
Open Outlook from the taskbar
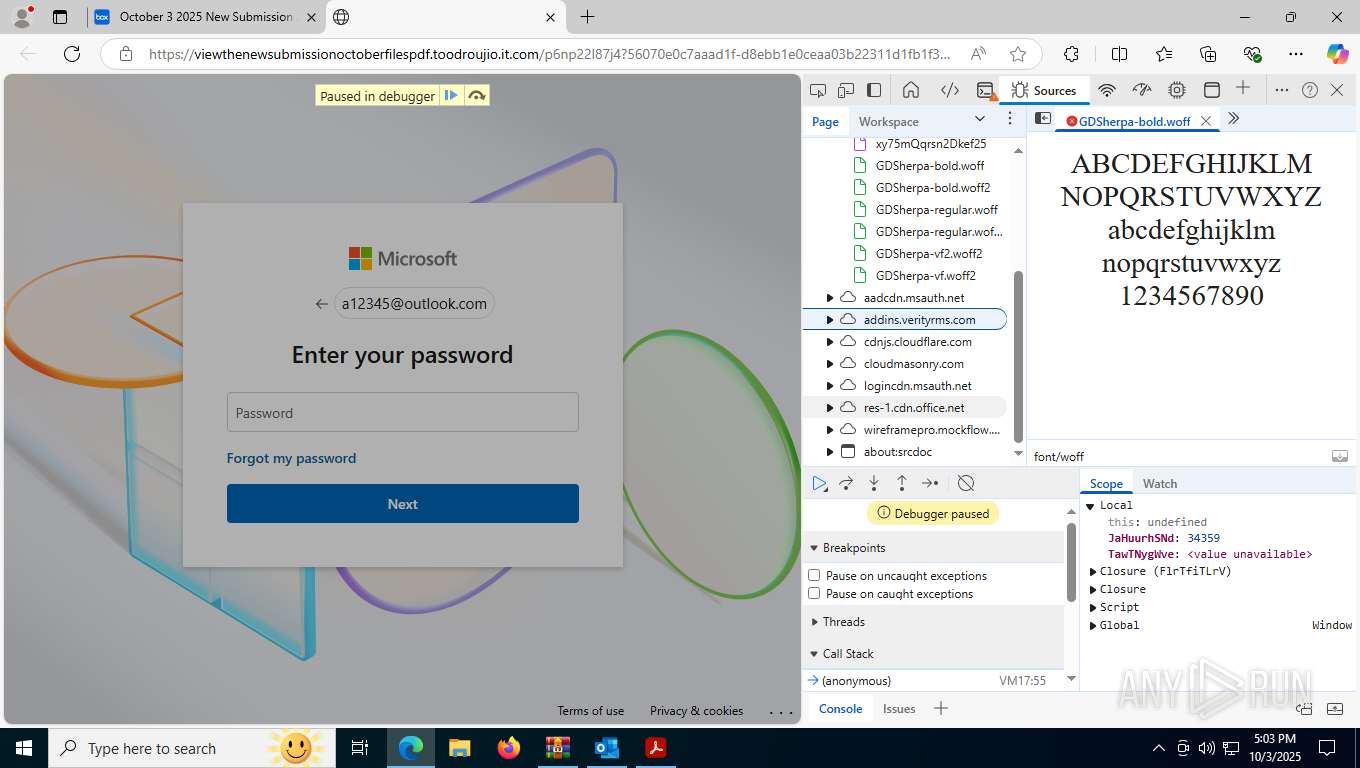pos(607,748)
